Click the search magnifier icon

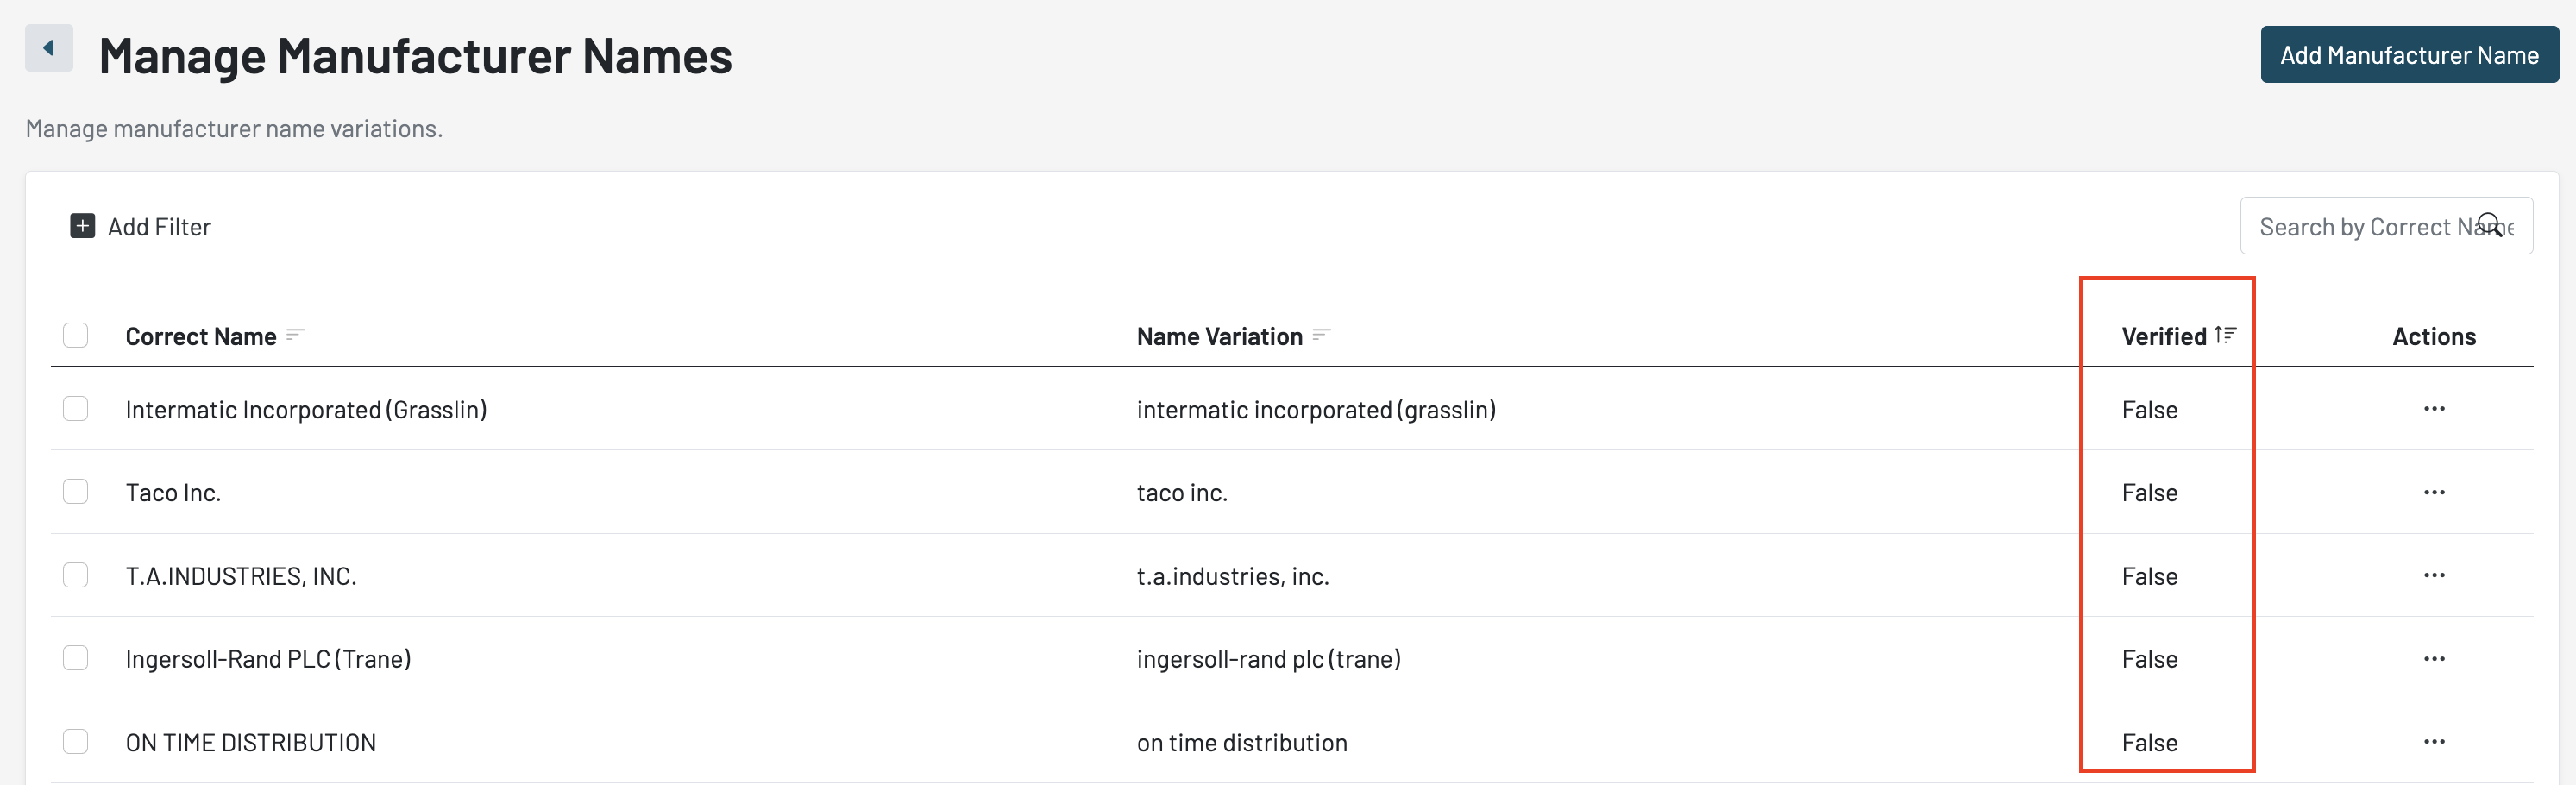click(2490, 224)
